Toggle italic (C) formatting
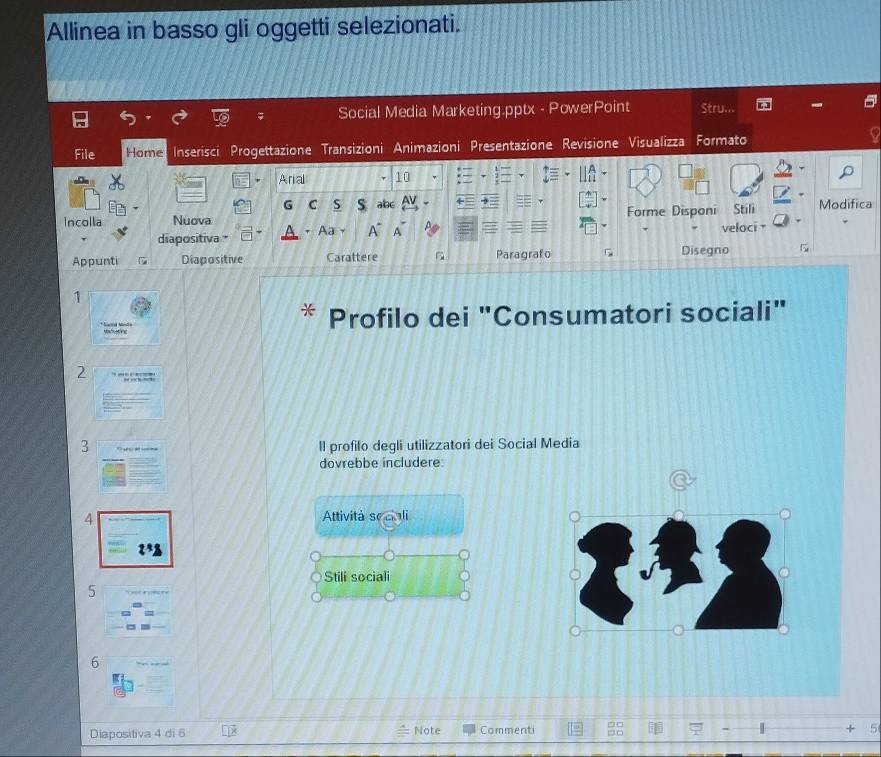The height and width of the screenshot is (757, 881). click(312, 205)
